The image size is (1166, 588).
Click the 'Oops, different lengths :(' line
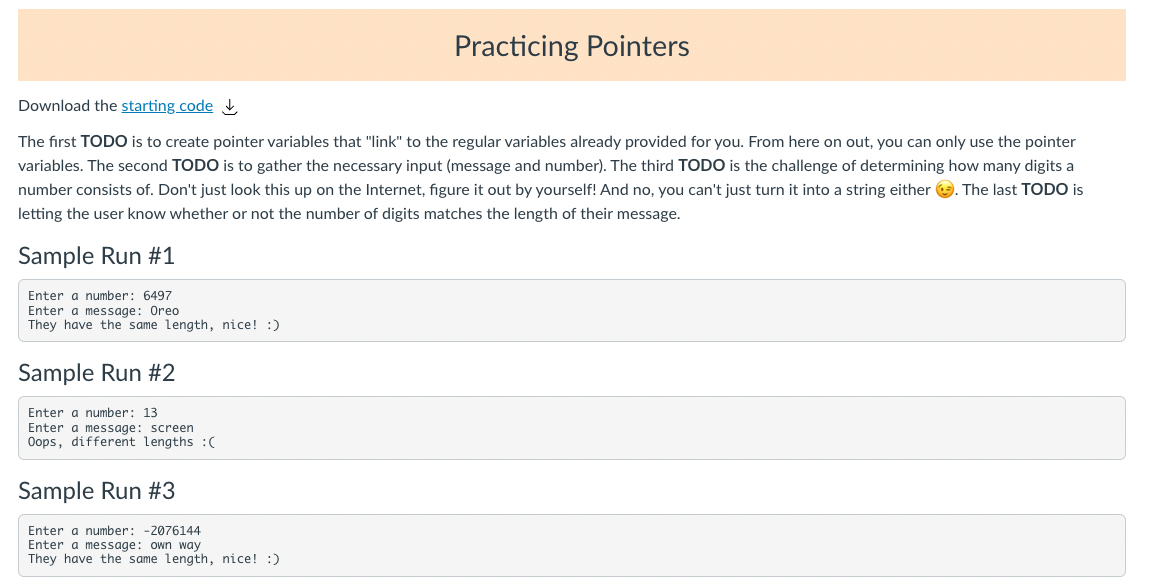point(121,442)
